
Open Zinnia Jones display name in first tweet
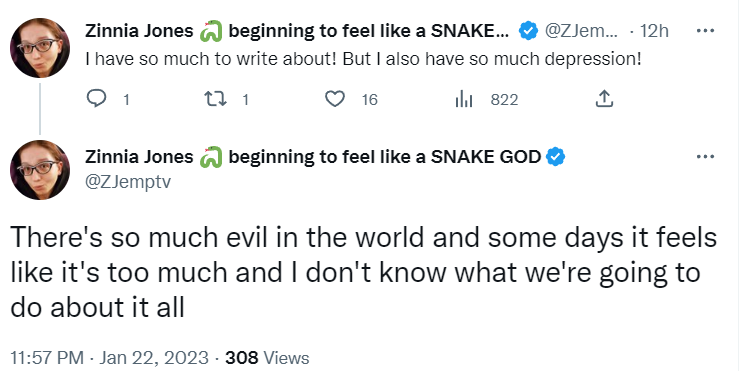click(139, 31)
